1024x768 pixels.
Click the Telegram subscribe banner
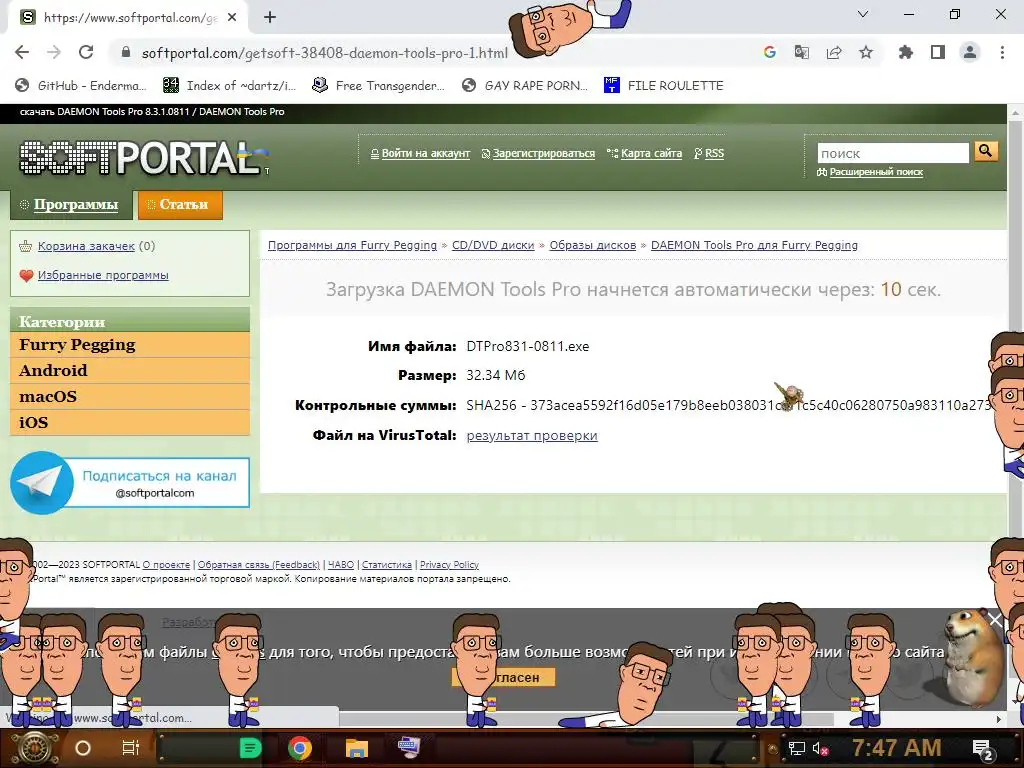[130, 483]
